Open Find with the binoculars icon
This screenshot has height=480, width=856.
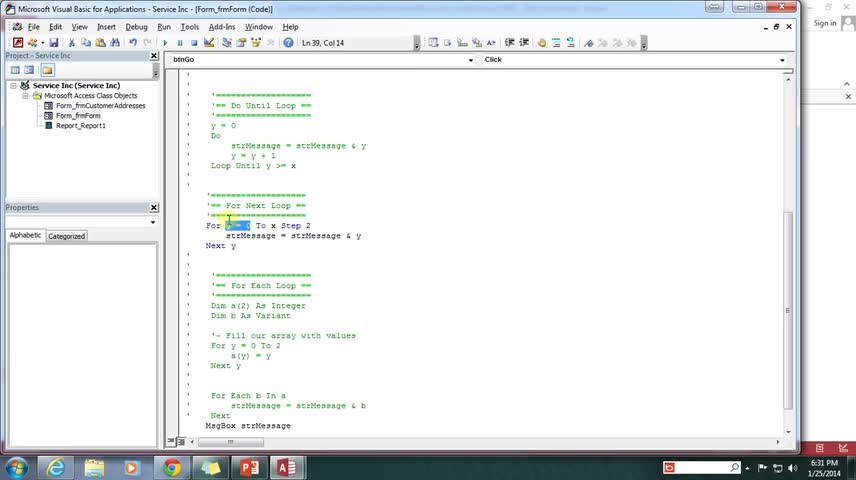(x=115, y=43)
